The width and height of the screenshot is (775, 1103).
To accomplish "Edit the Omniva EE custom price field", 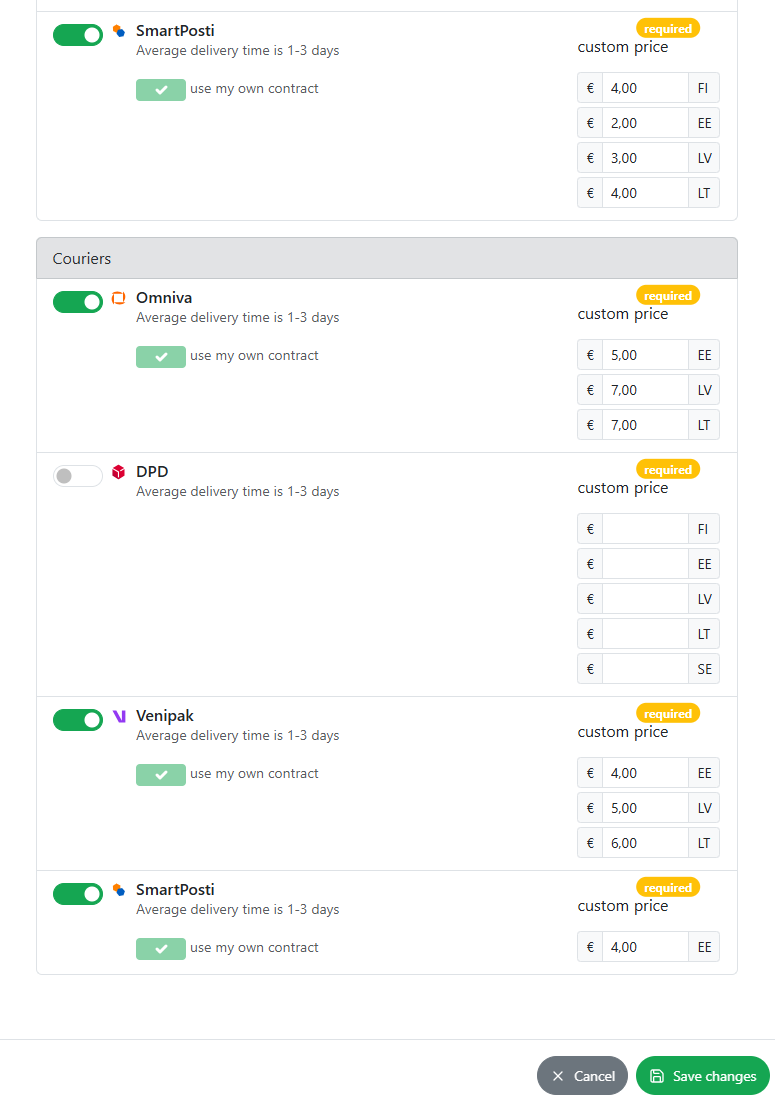I will point(645,355).
